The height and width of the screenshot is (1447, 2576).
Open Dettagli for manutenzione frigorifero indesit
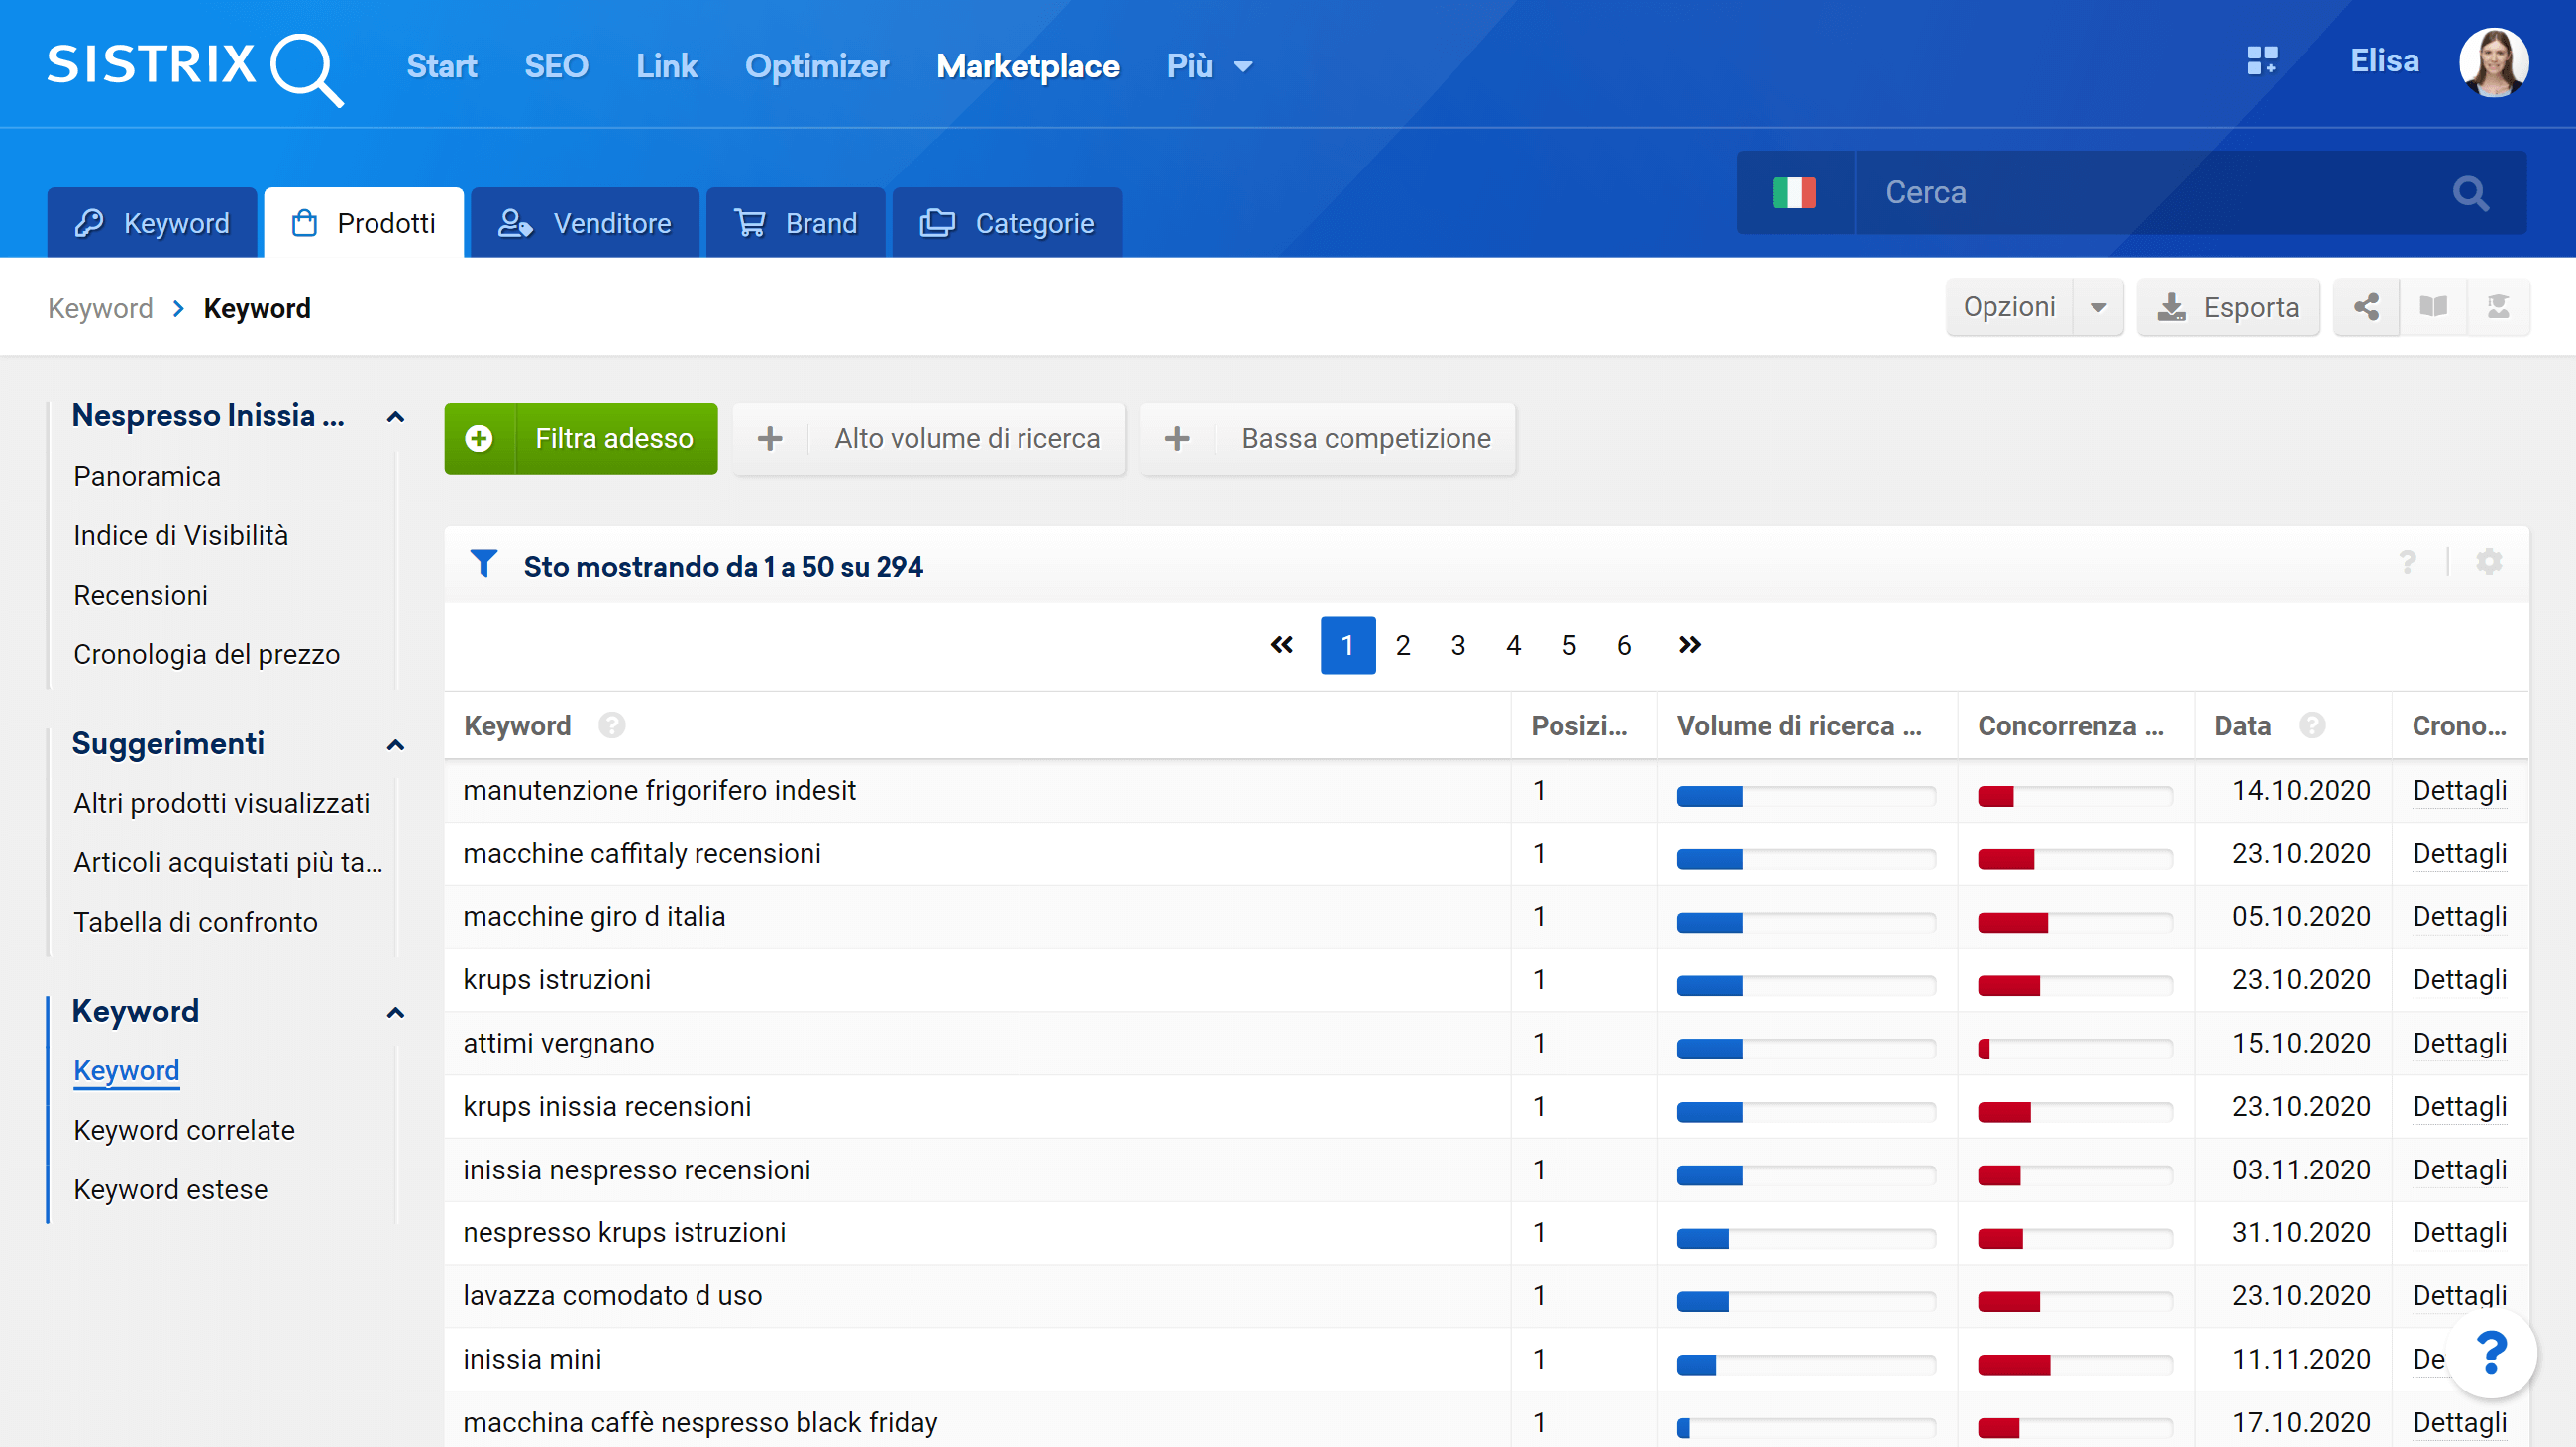(x=2459, y=790)
